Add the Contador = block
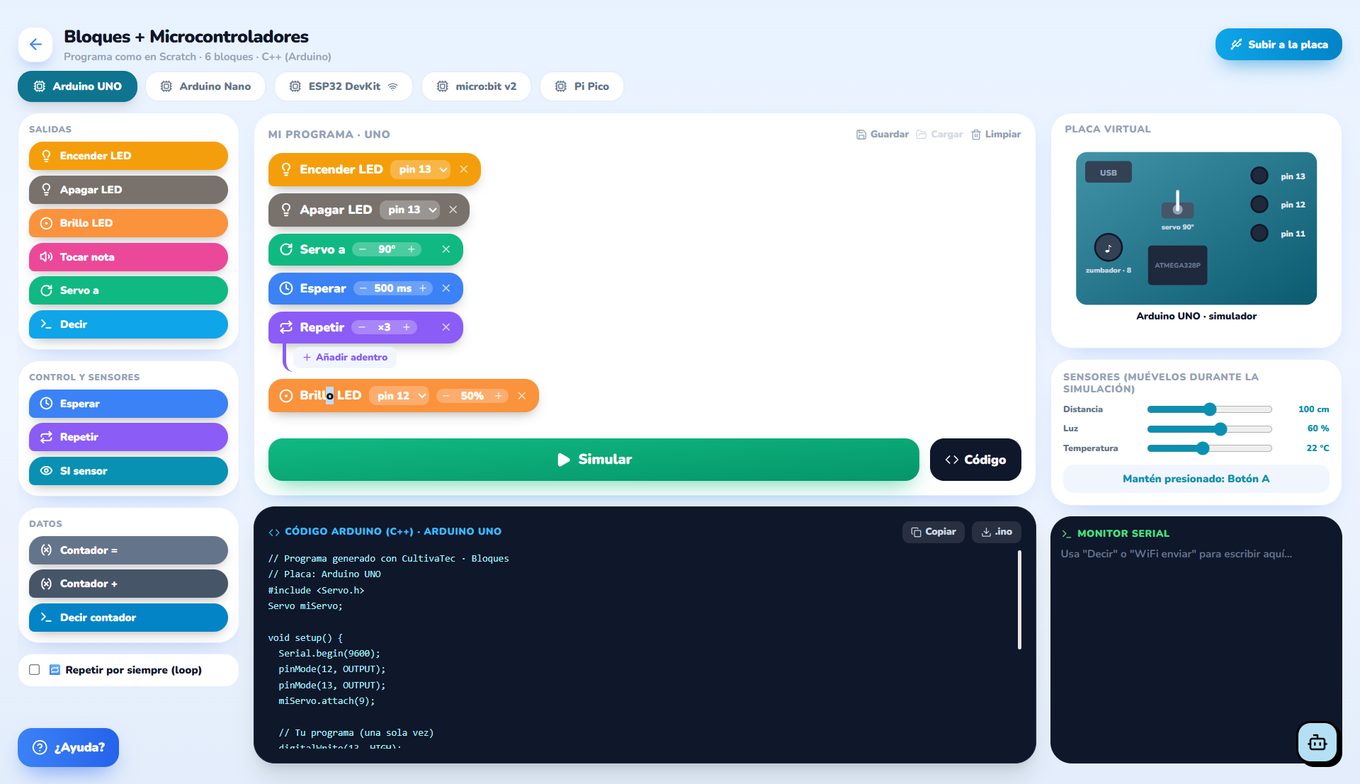 (128, 550)
